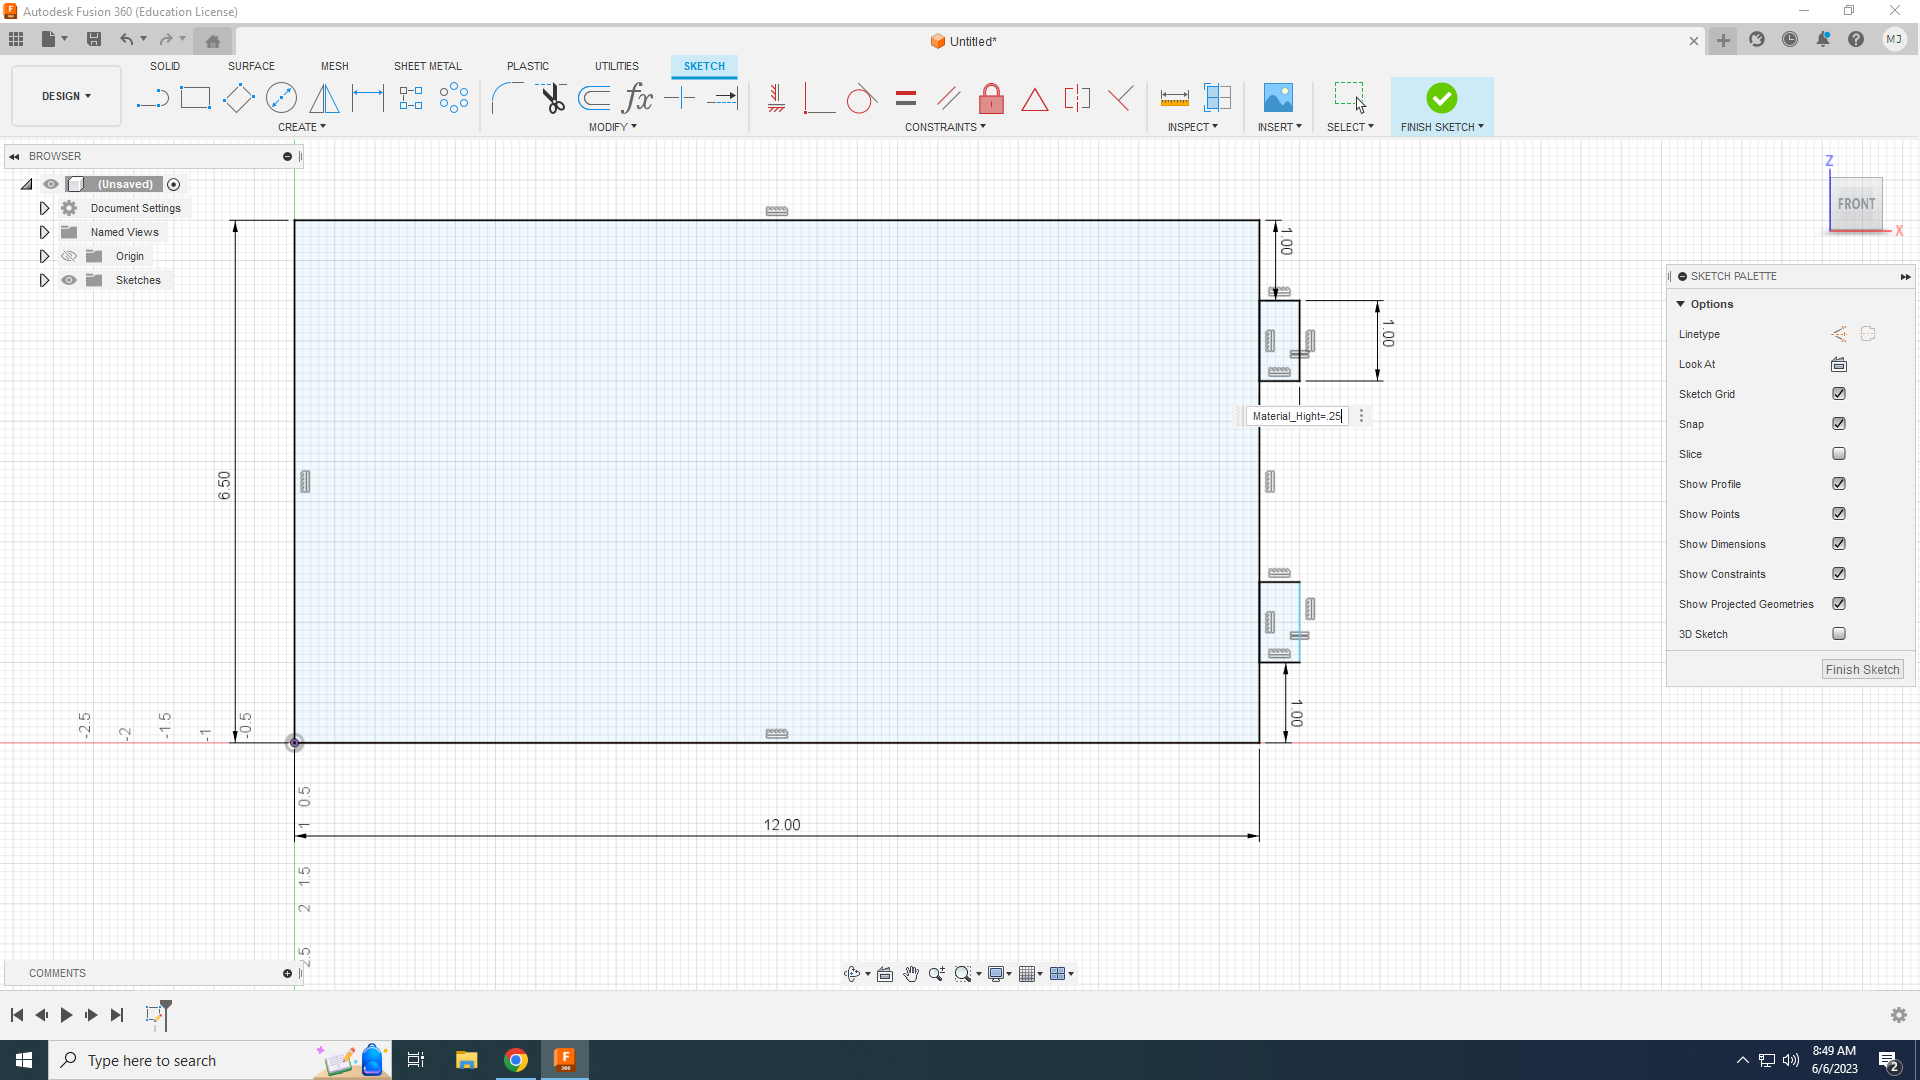This screenshot has height=1080, width=1920.
Task: Select the Mirror tool icon
Action: point(324,98)
